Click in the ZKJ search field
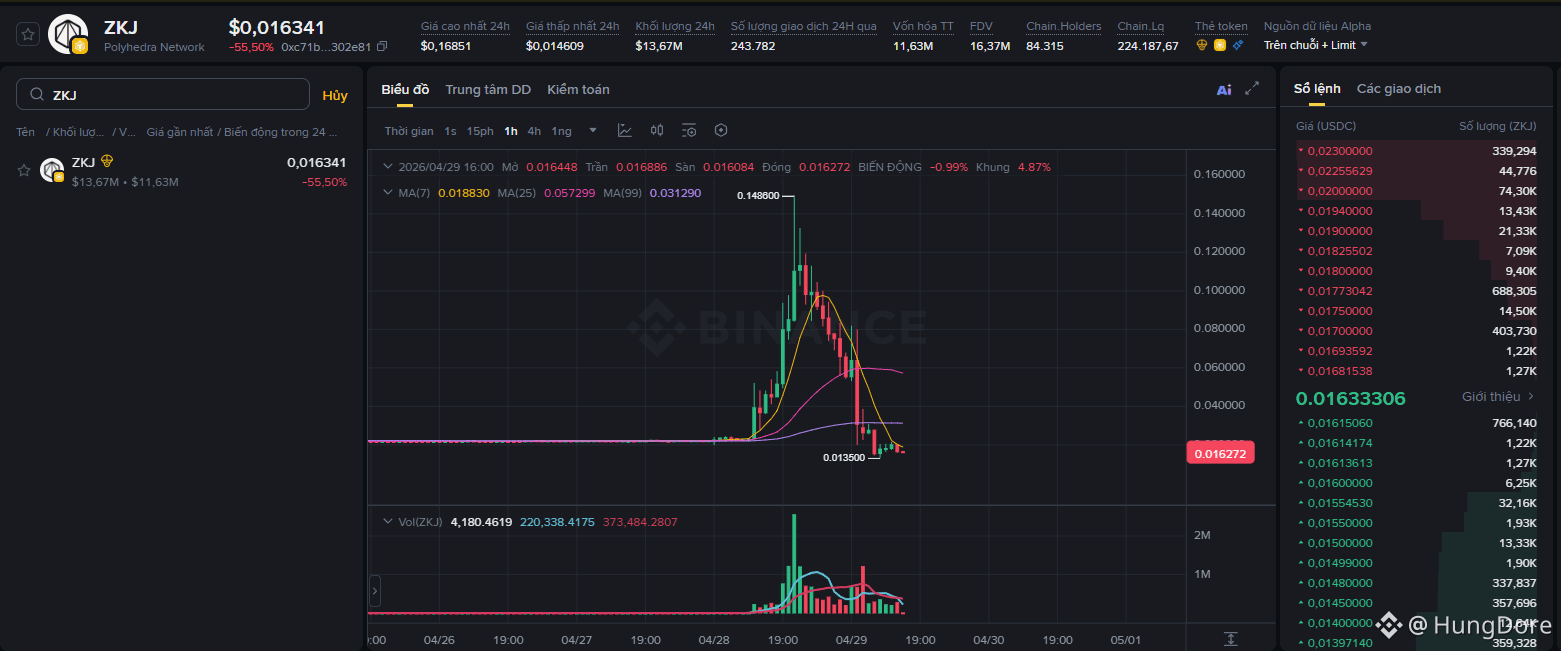1561x651 pixels. (163, 94)
